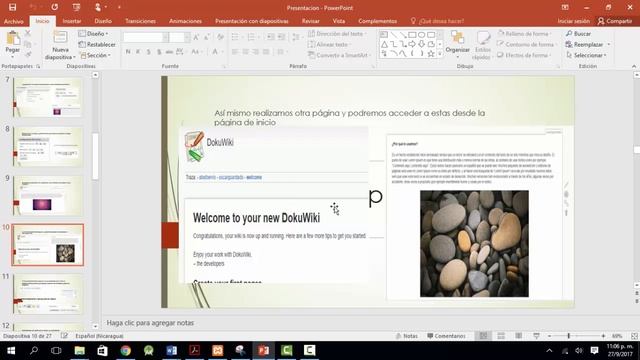Viewport: 640px width, 360px height.
Task: Click the Cut scissors icon
Action: [28, 33]
